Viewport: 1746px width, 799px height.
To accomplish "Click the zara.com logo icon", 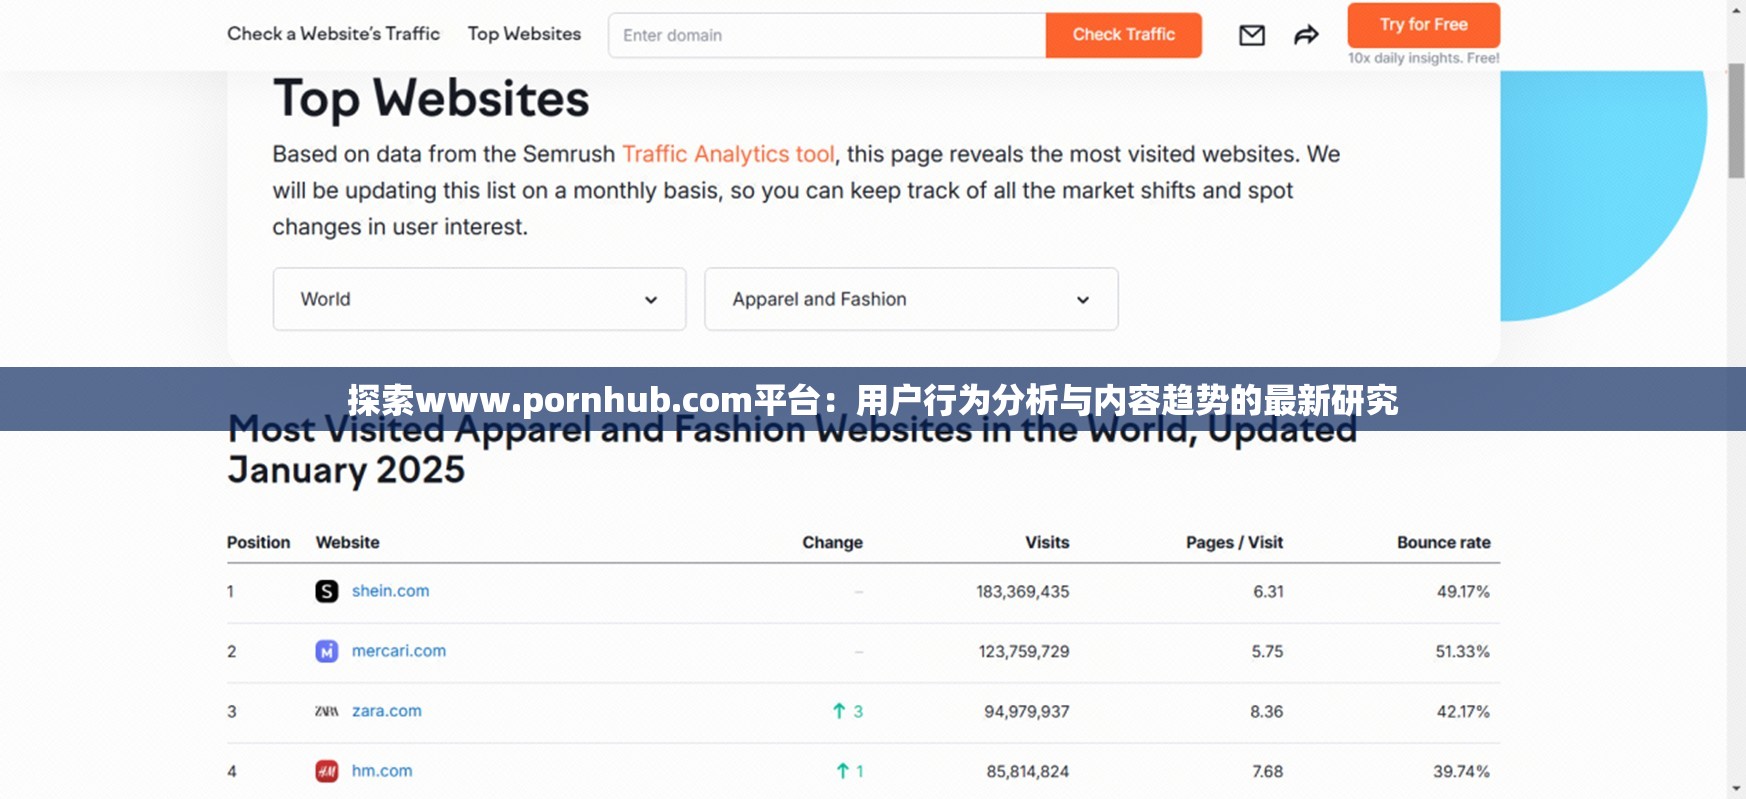I will pos(327,711).
